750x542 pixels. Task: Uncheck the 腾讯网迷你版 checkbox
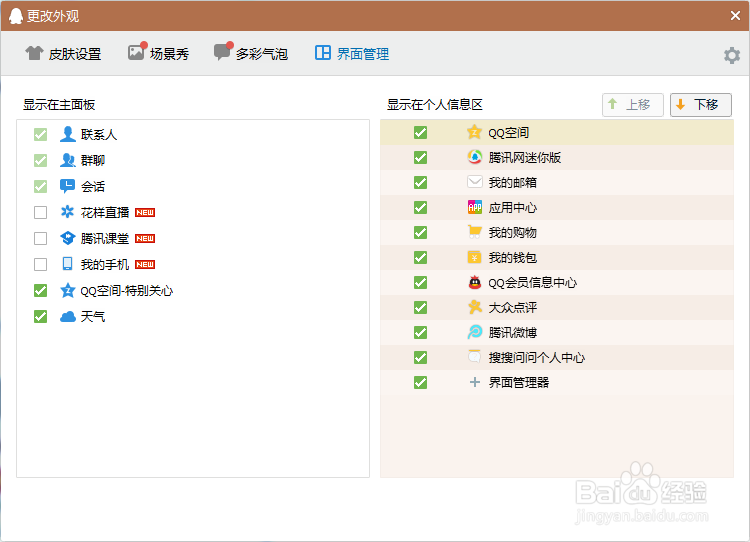click(x=420, y=157)
